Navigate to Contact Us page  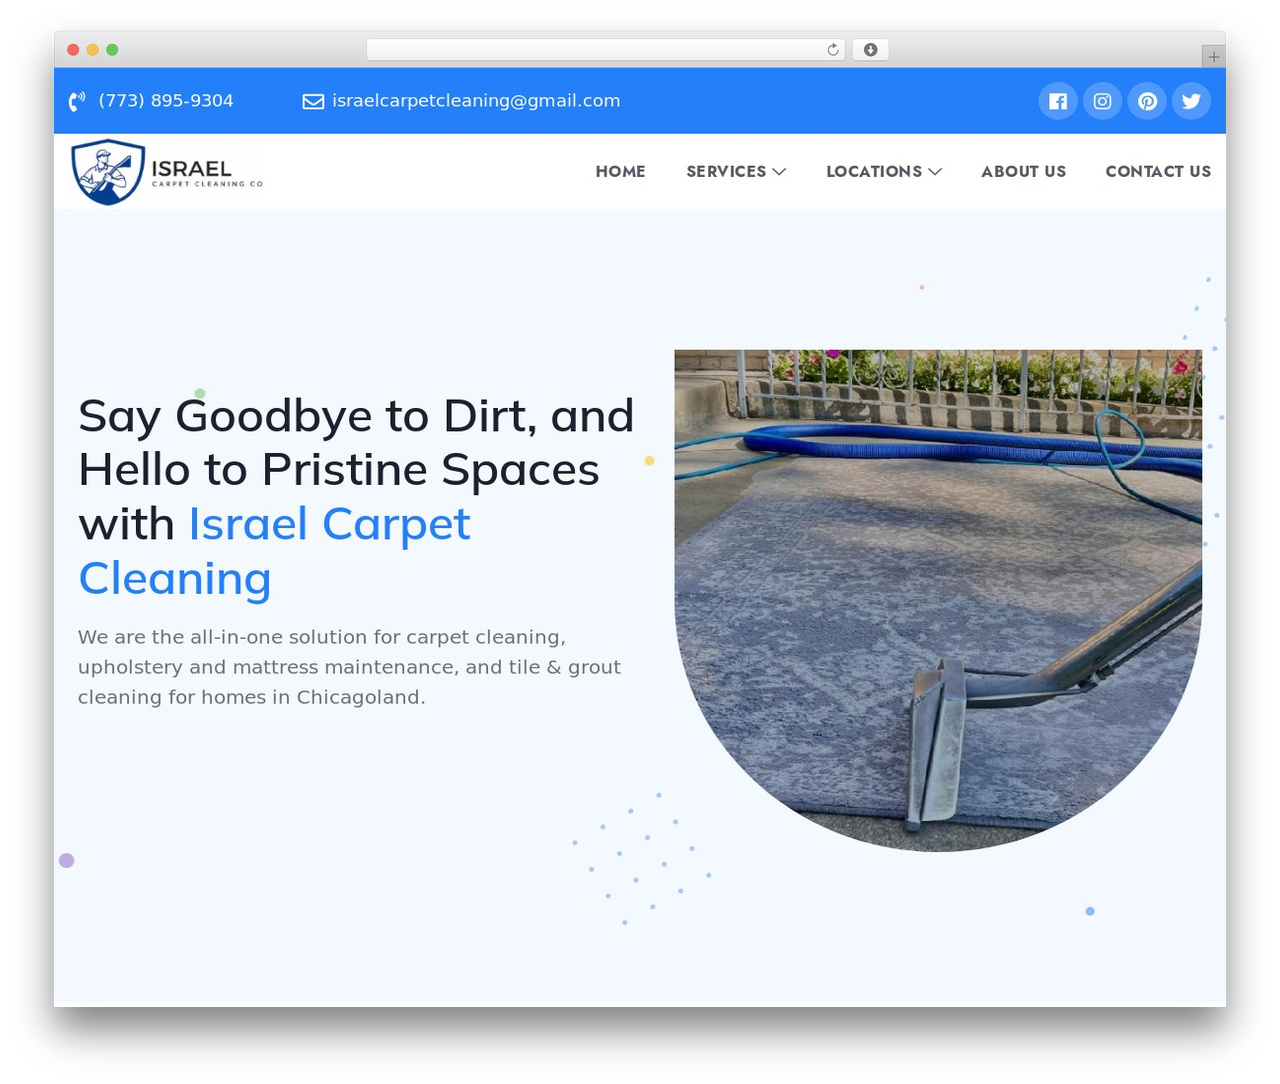click(1158, 172)
